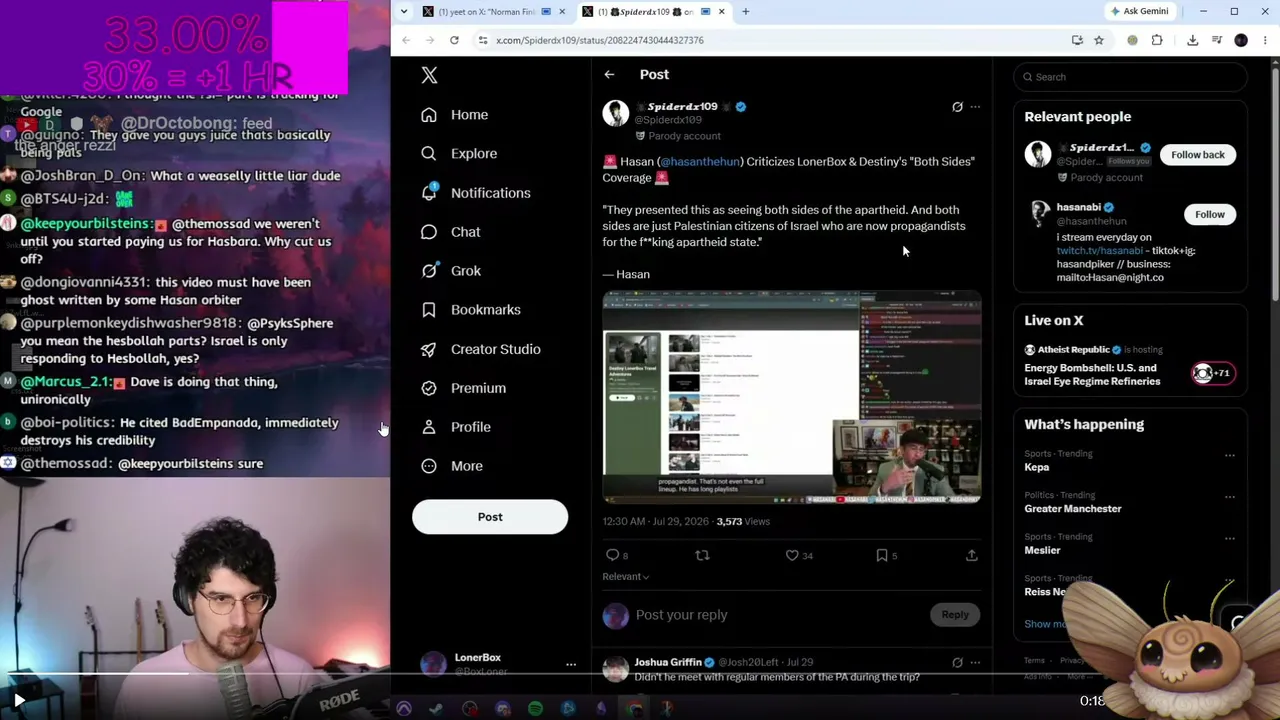Open Chrome downloads
Image resolution: width=1280 pixels, height=720 pixels.
[x=1193, y=40]
